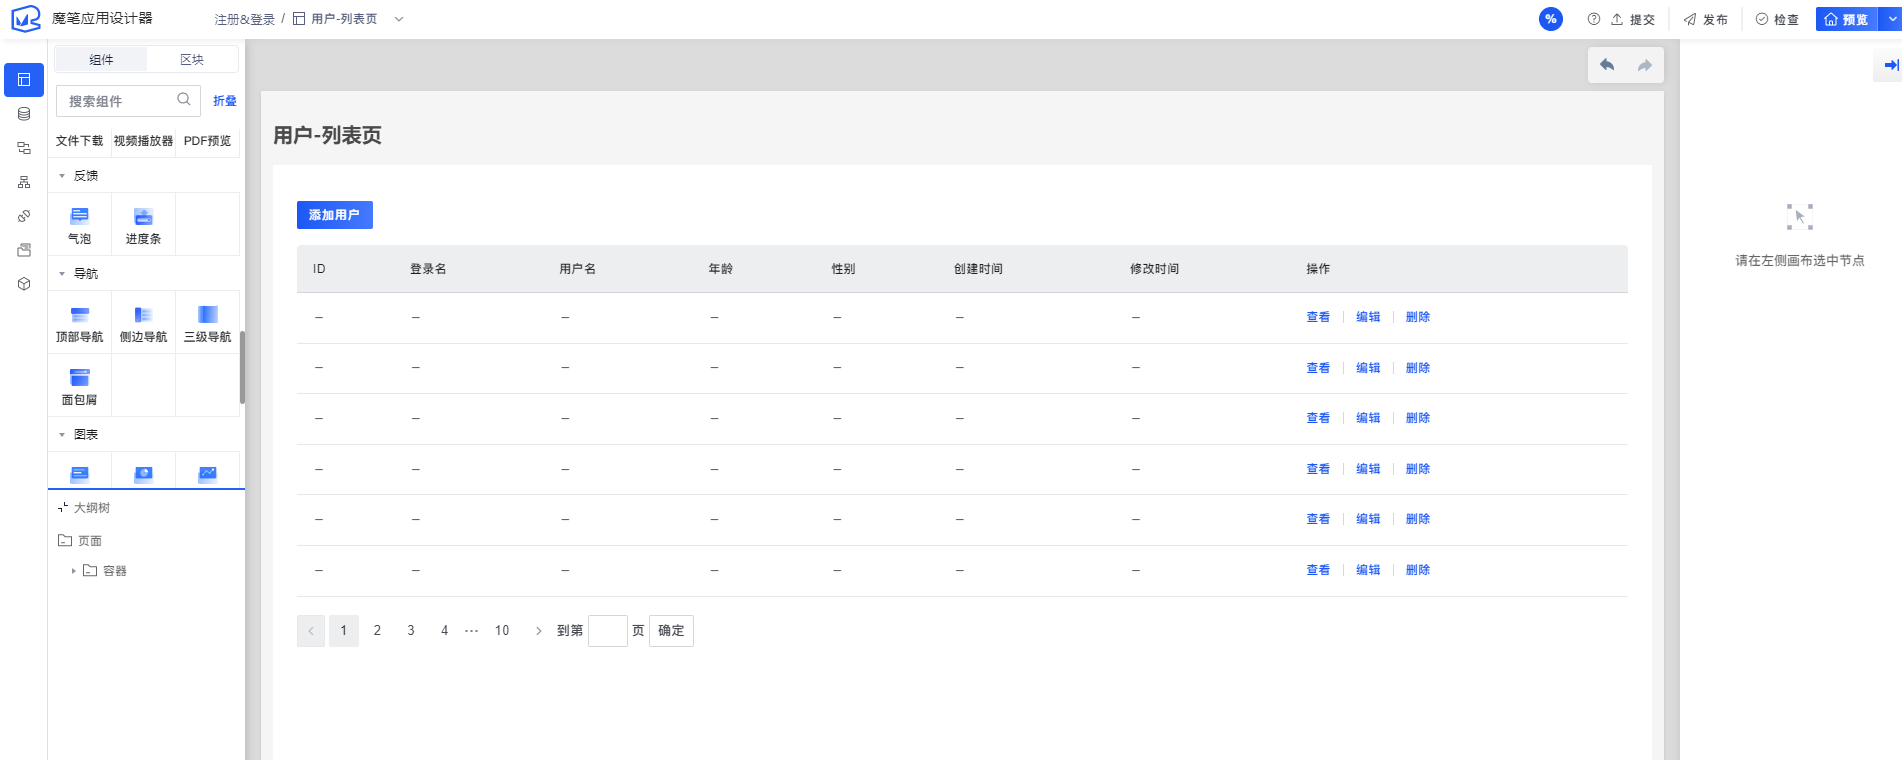The width and height of the screenshot is (1902, 760).
Task: Click the 魔笔 app logo
Action: [x=26, y=19]
